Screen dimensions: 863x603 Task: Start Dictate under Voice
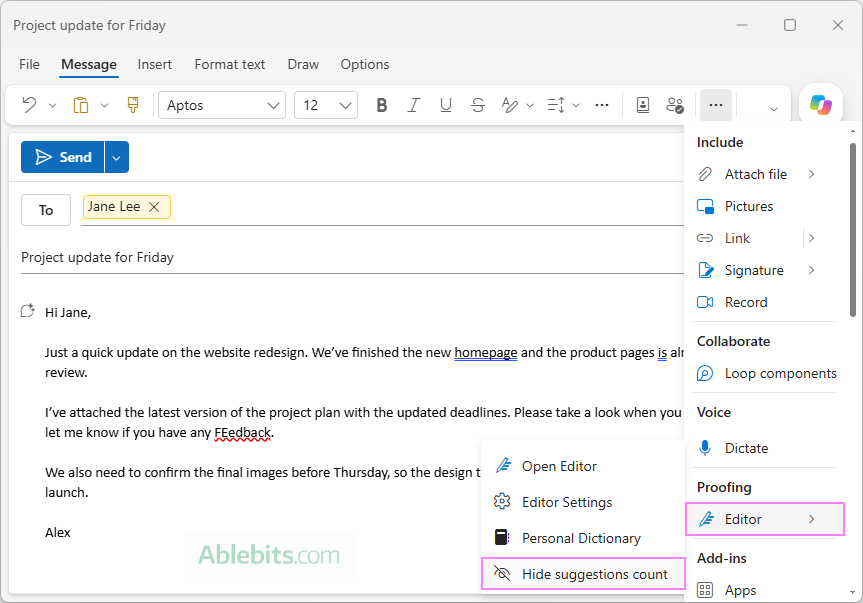[x=764, y=448]
